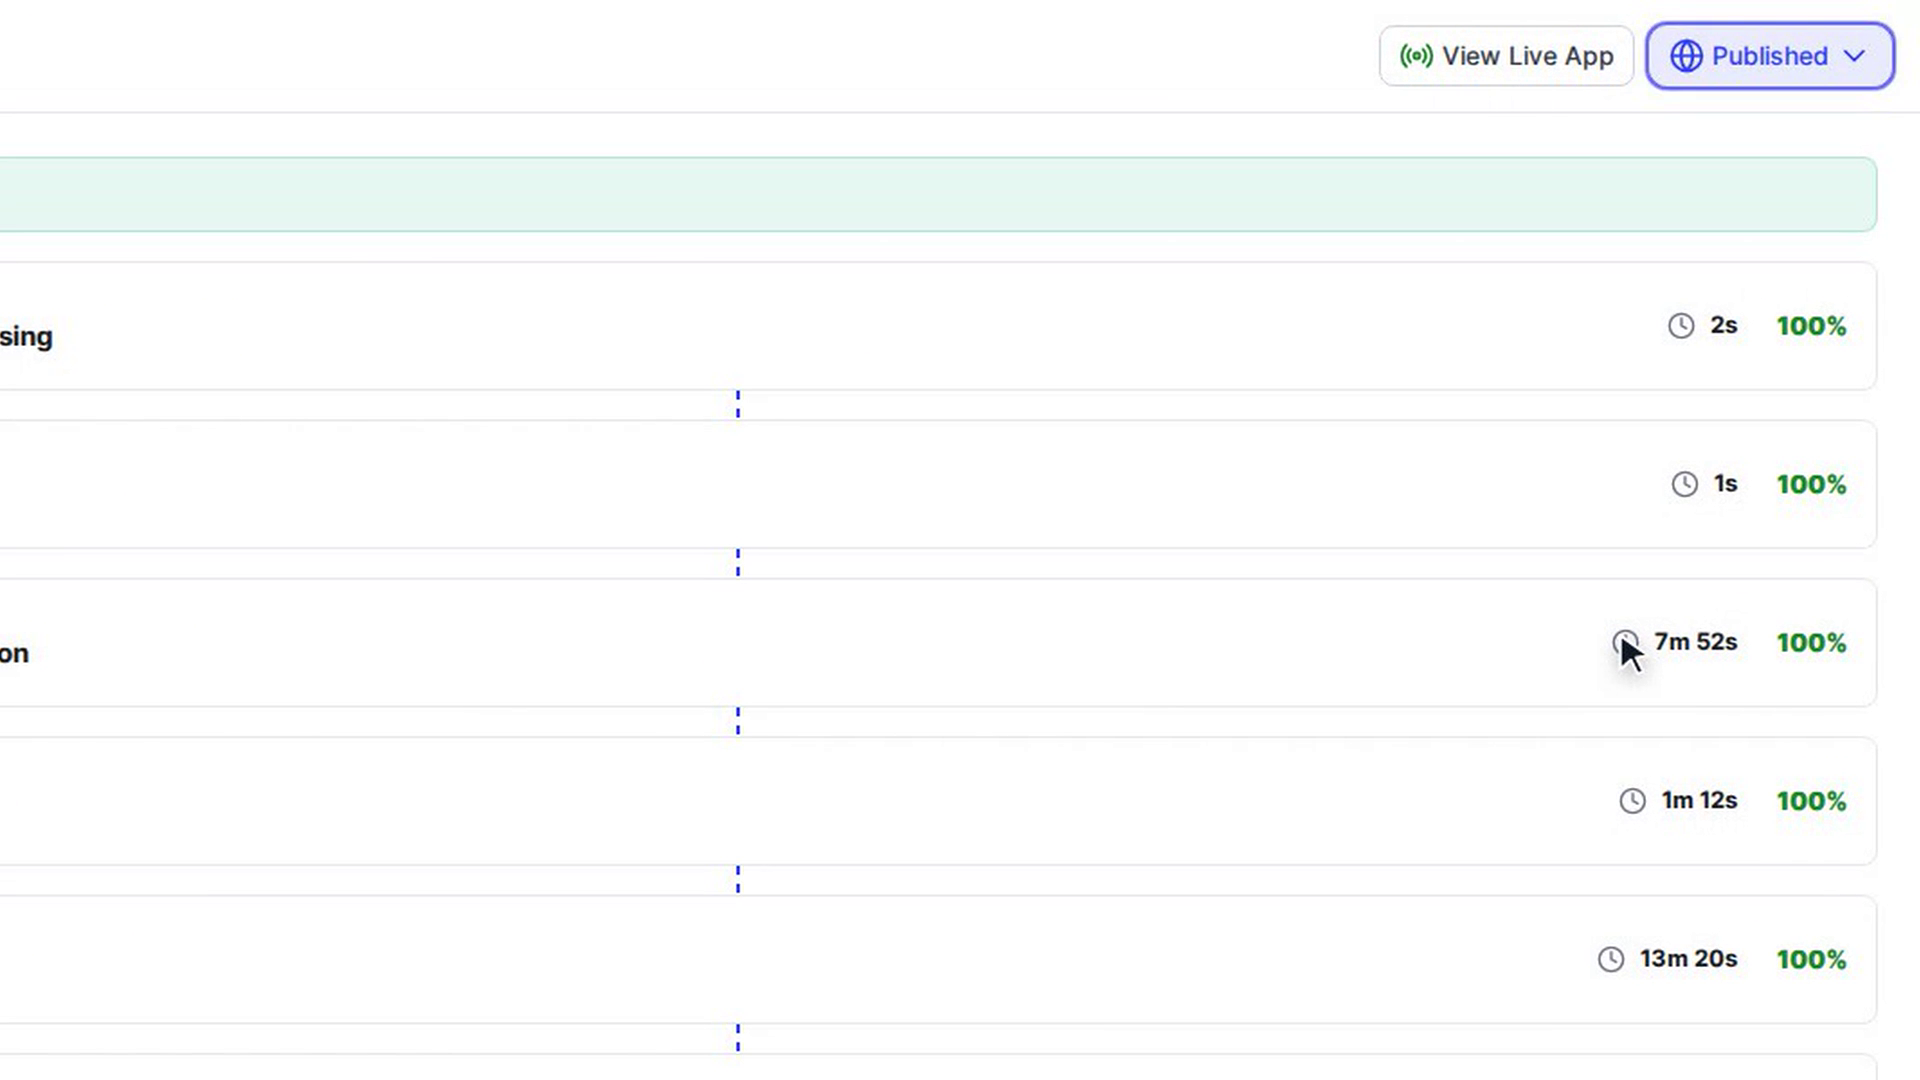This screenshot has width=1920, height=1080.
Task: Click the 100% value in the 2s row
Action: tap(1811, 326)
